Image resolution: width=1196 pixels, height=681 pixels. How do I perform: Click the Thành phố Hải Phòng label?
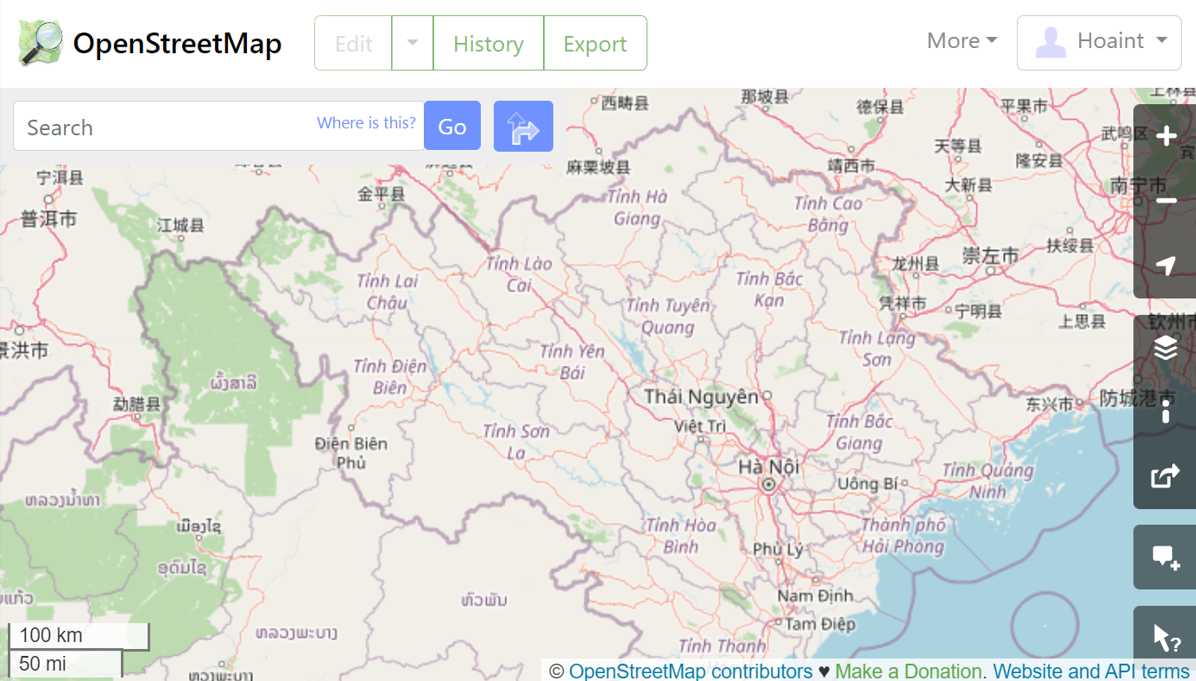(x=903, y=535)
